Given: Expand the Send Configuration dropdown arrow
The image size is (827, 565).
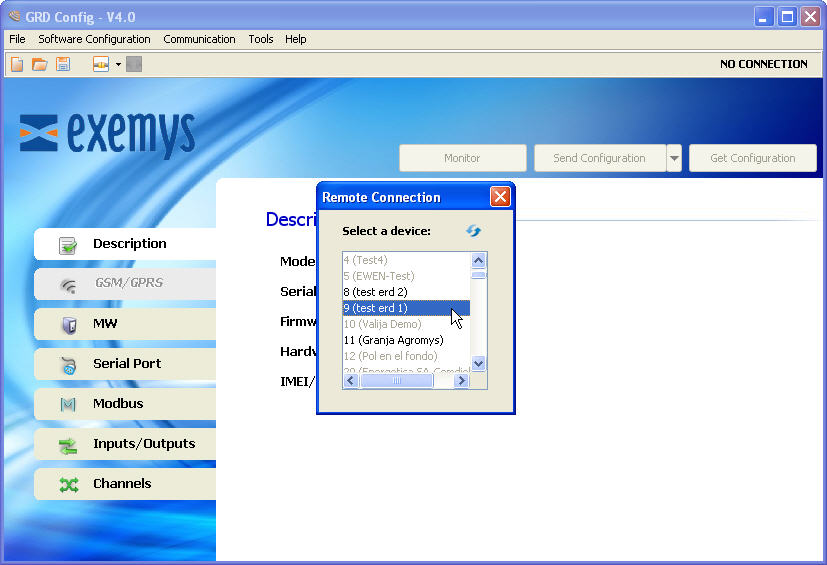Looking at the screenshot, I should [674, 158].
